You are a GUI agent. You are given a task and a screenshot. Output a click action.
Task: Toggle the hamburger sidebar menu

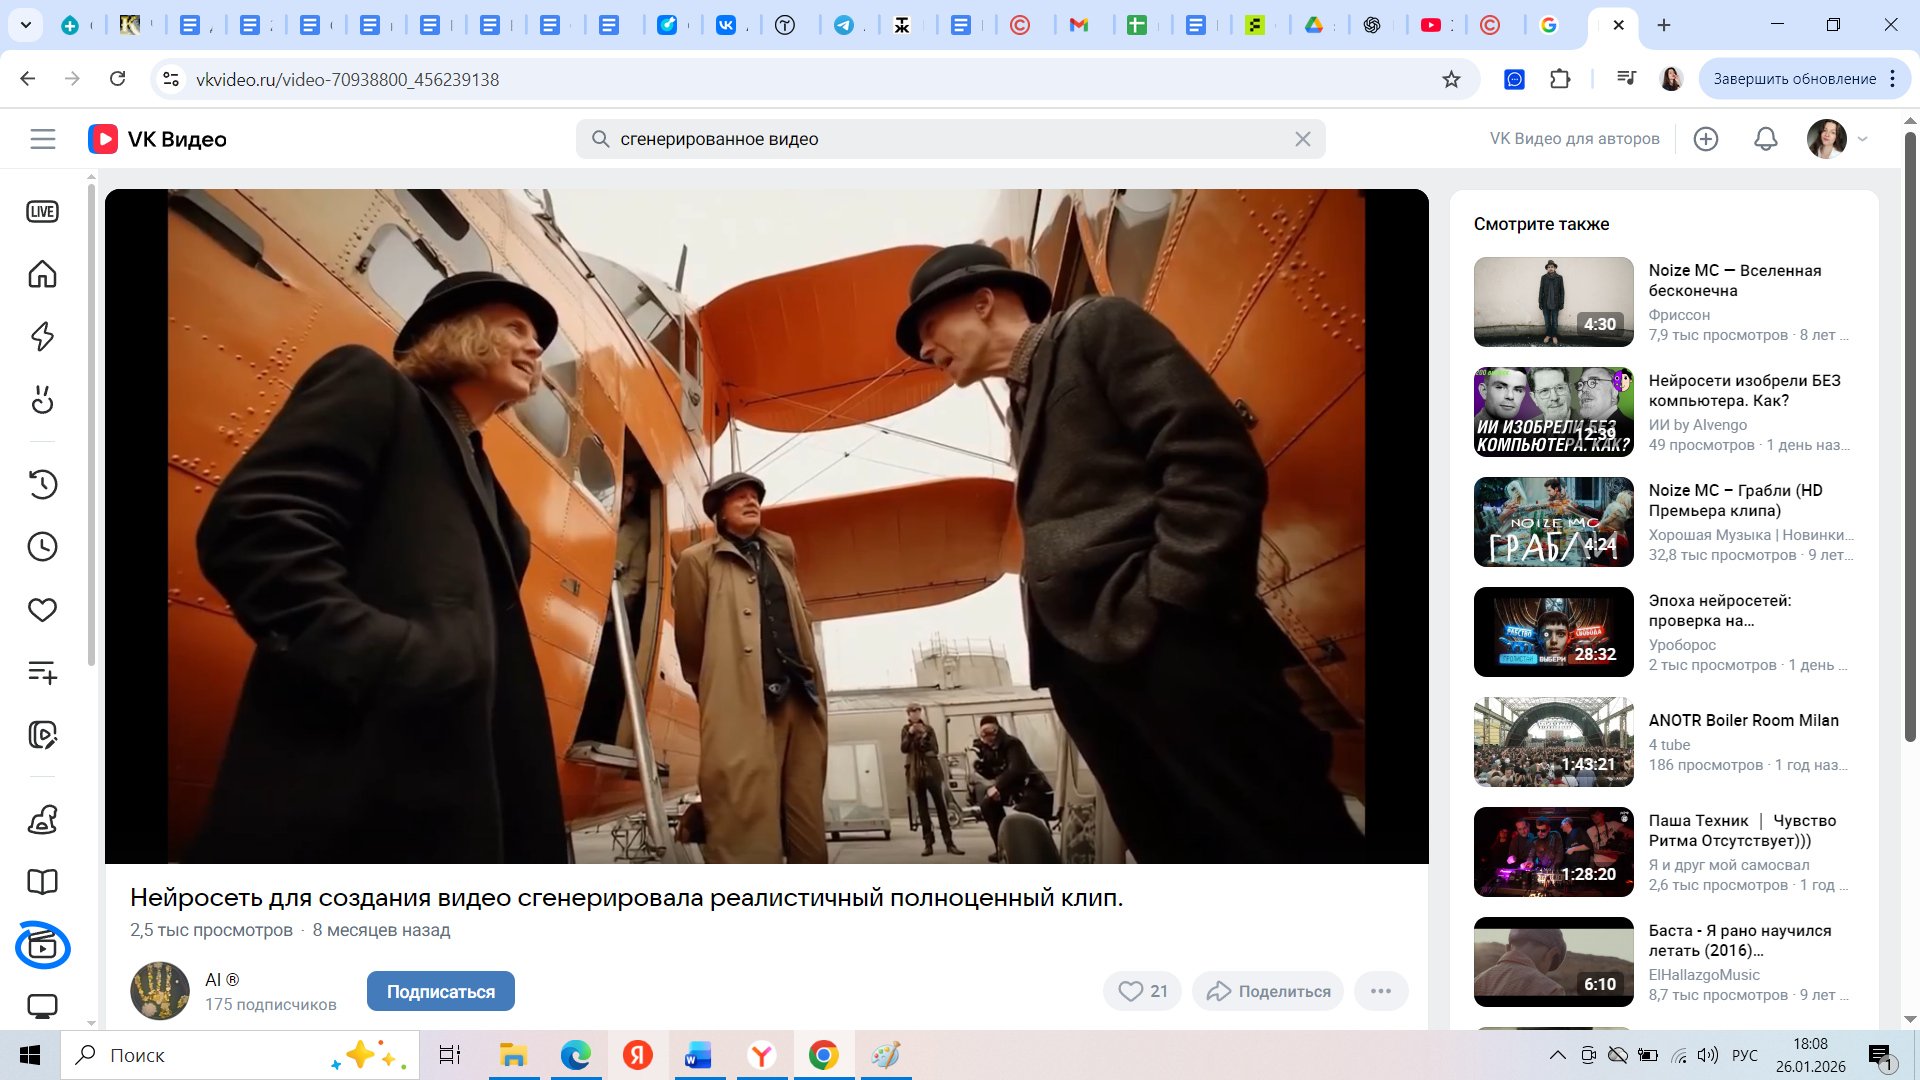[x=42, y=139]
